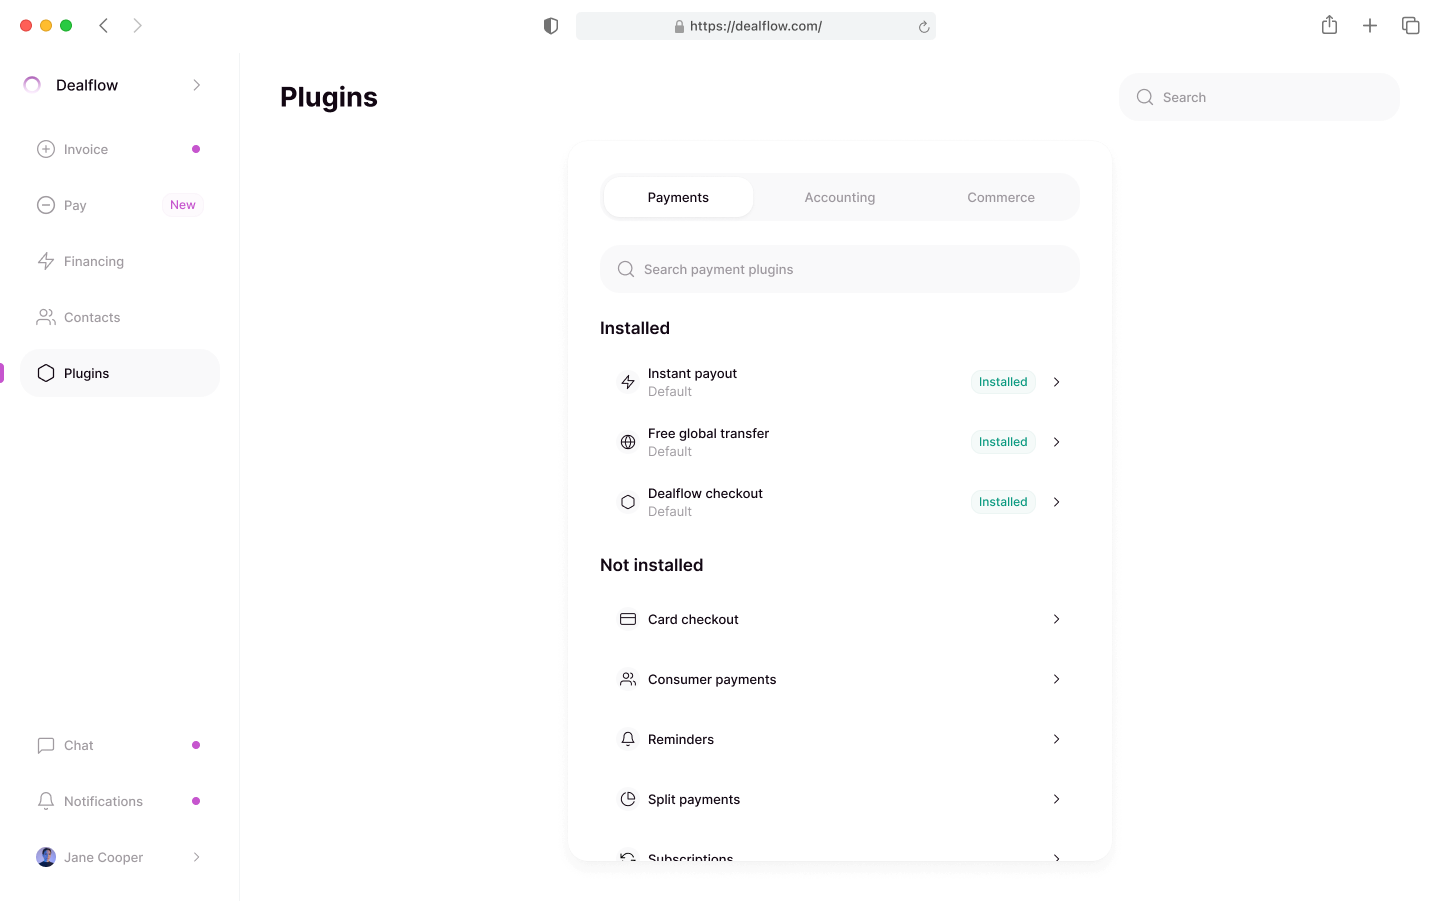This screenshot has height=901, width=1440.
Task: Click the Financing lightning bolt icon
Action: 46,261
